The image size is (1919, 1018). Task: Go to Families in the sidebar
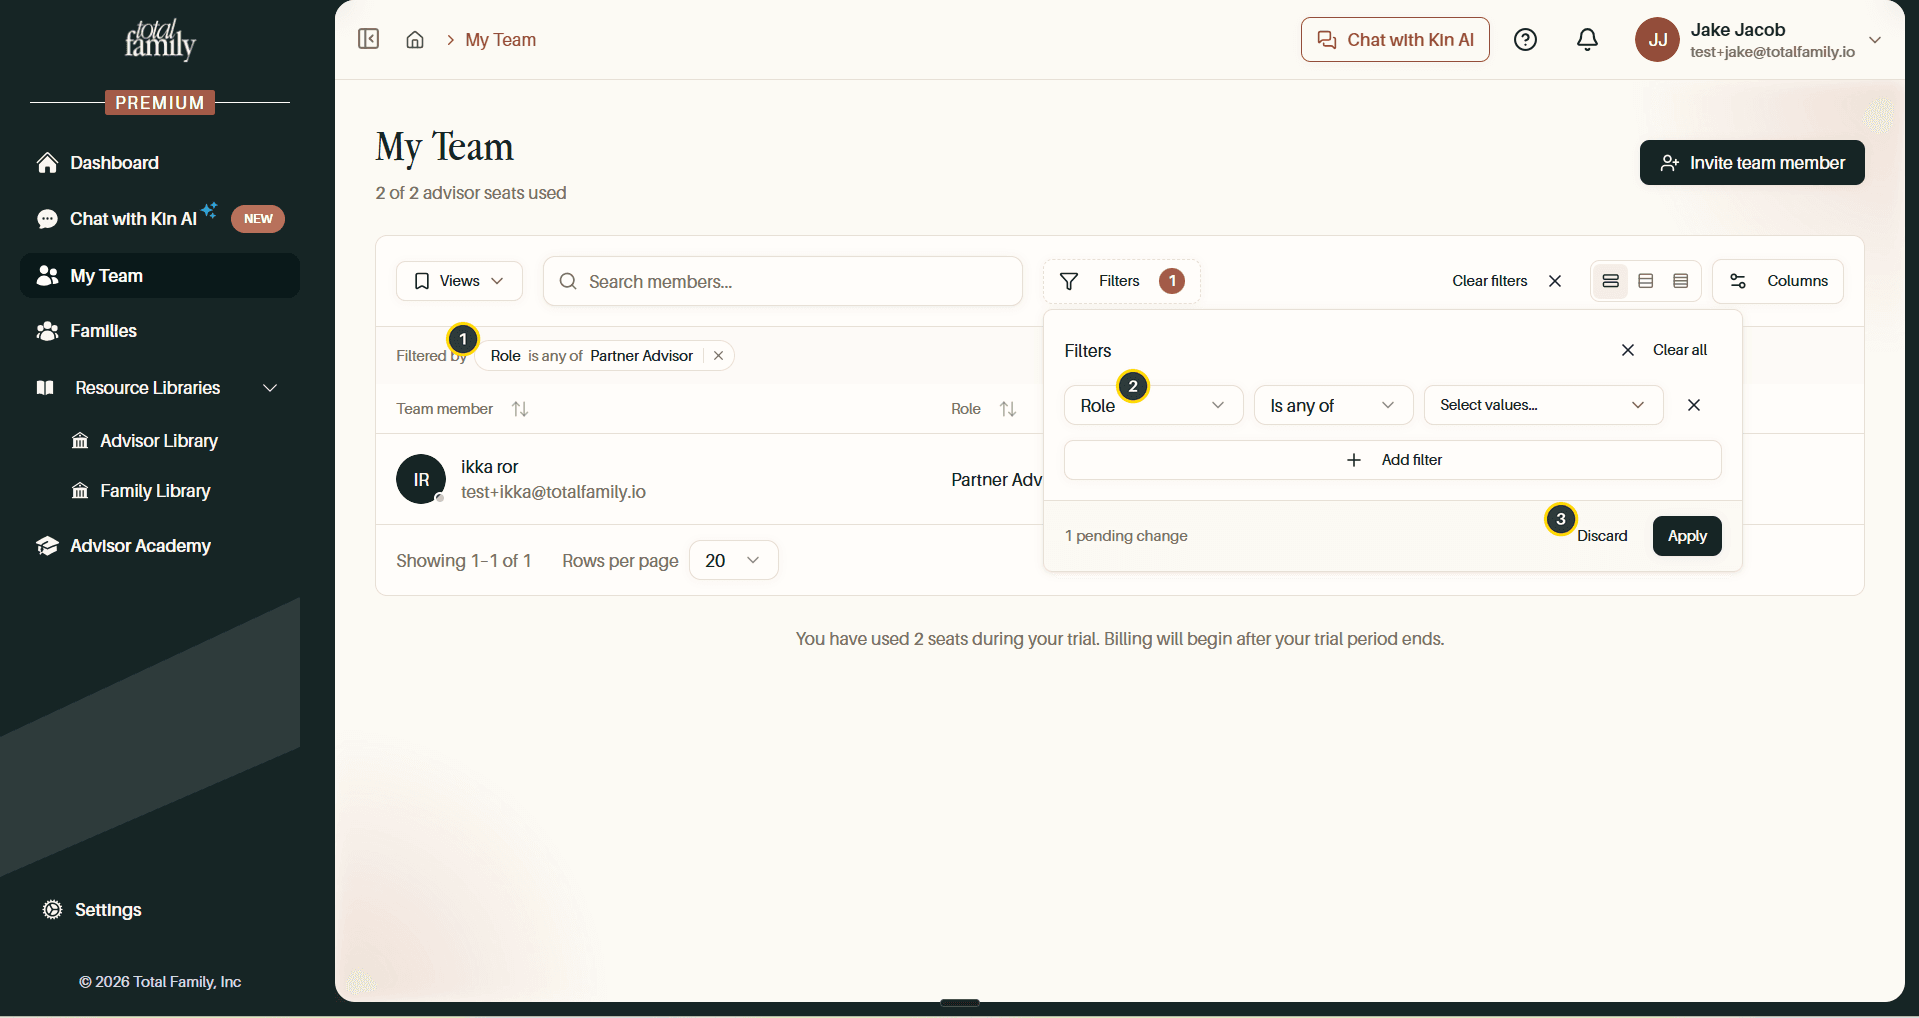tap(160, 331)
